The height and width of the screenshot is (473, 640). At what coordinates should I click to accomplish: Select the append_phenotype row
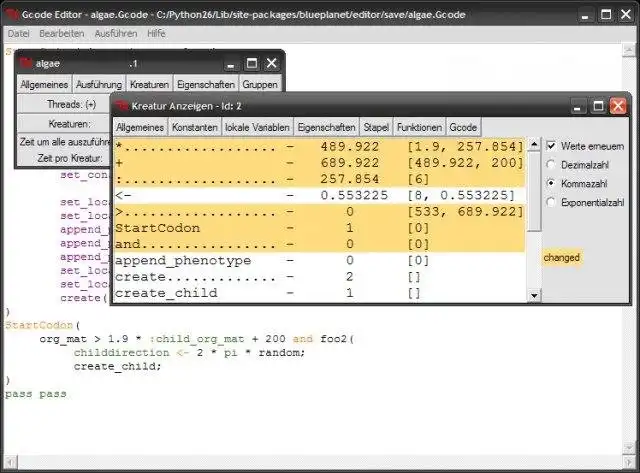[320, 261]
